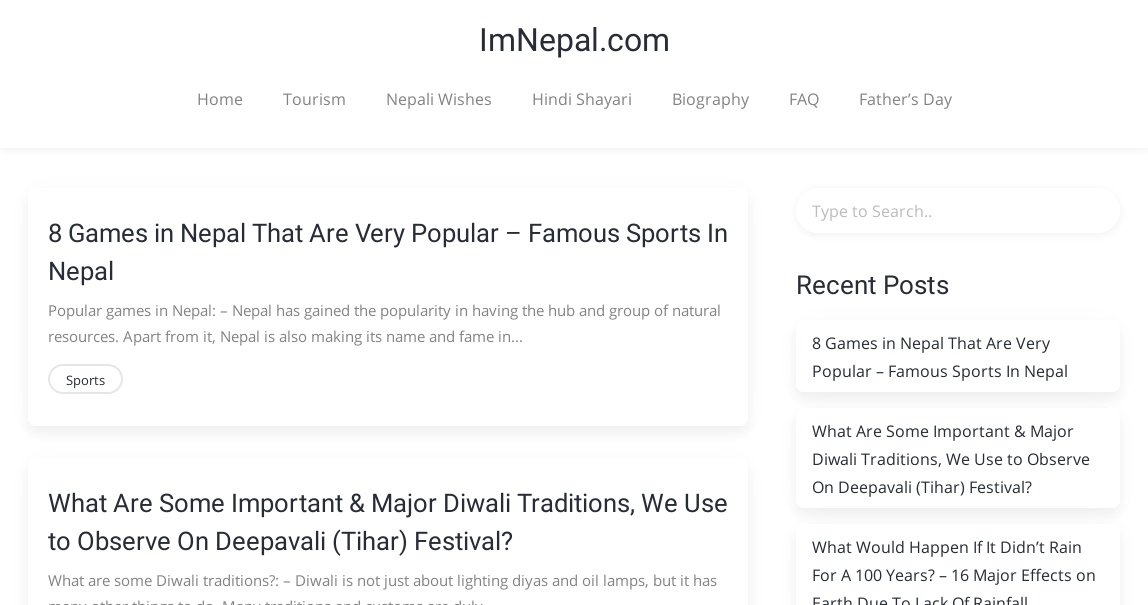
Task: Click the Diwali recent post card
Action: point(958,458)
